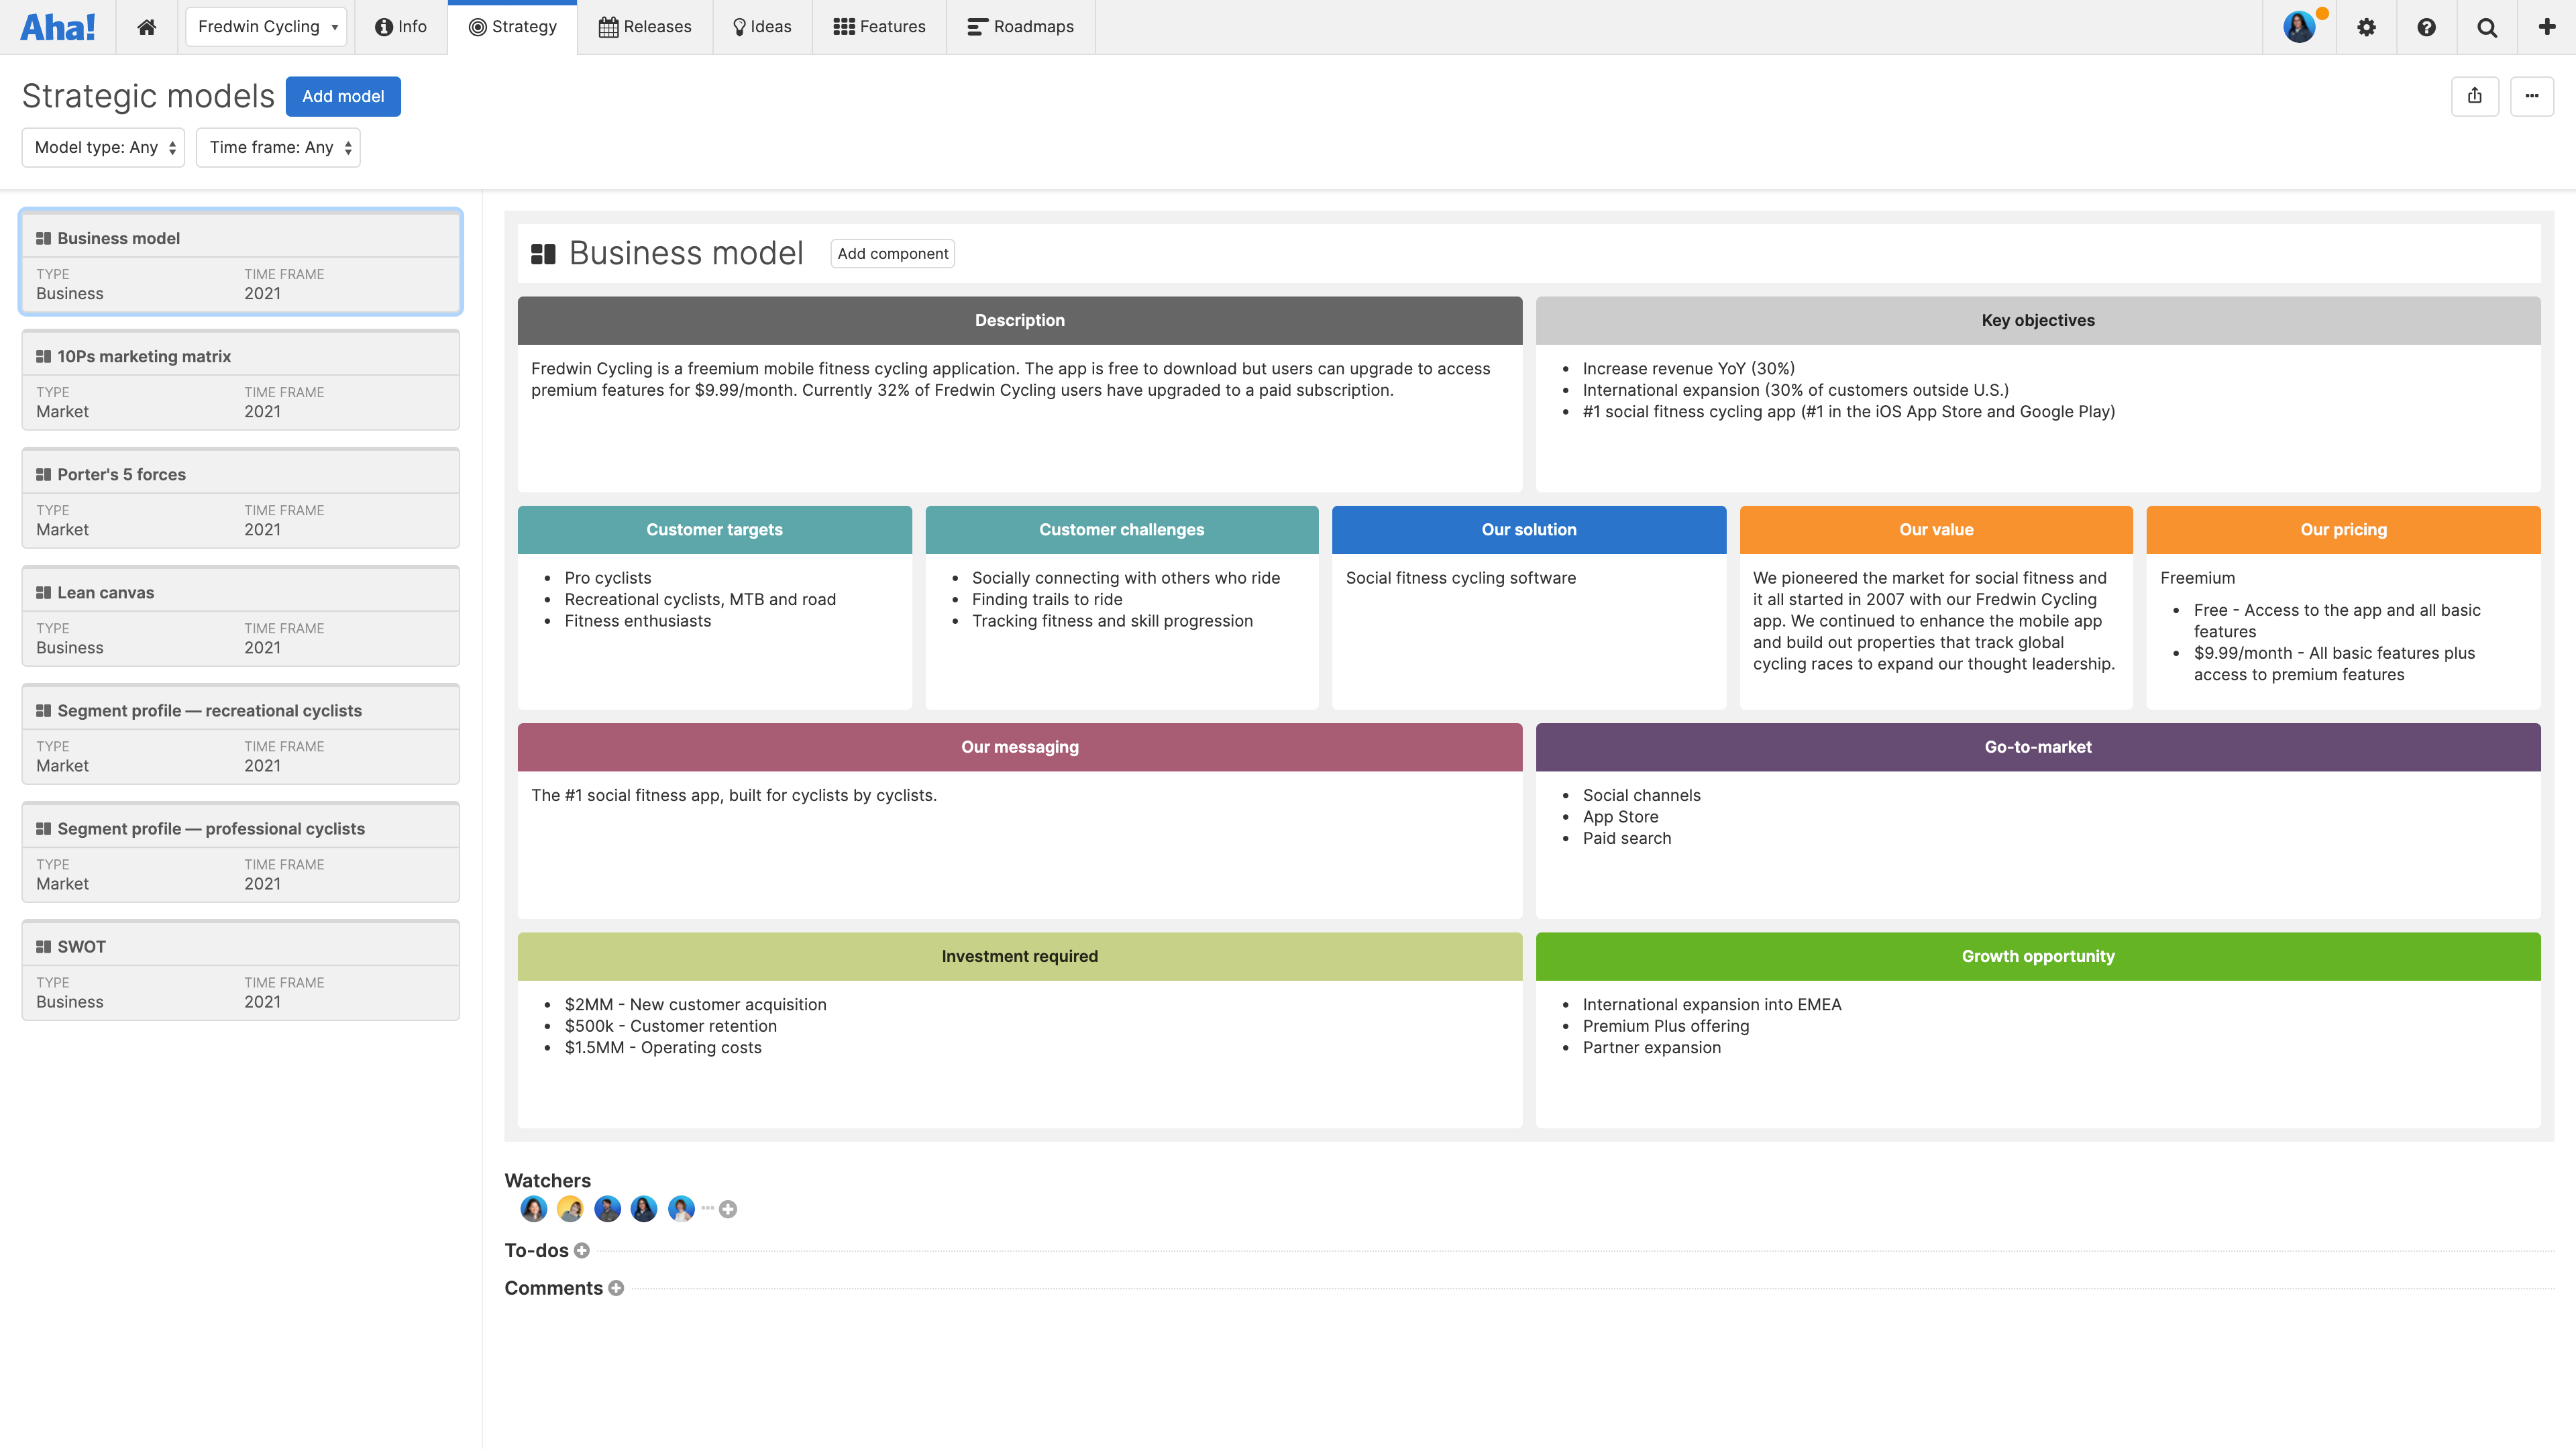This screenshot has width=2576, height=1449.
Task: Add a to-do with the plus icon
Action: point(582,1250)
